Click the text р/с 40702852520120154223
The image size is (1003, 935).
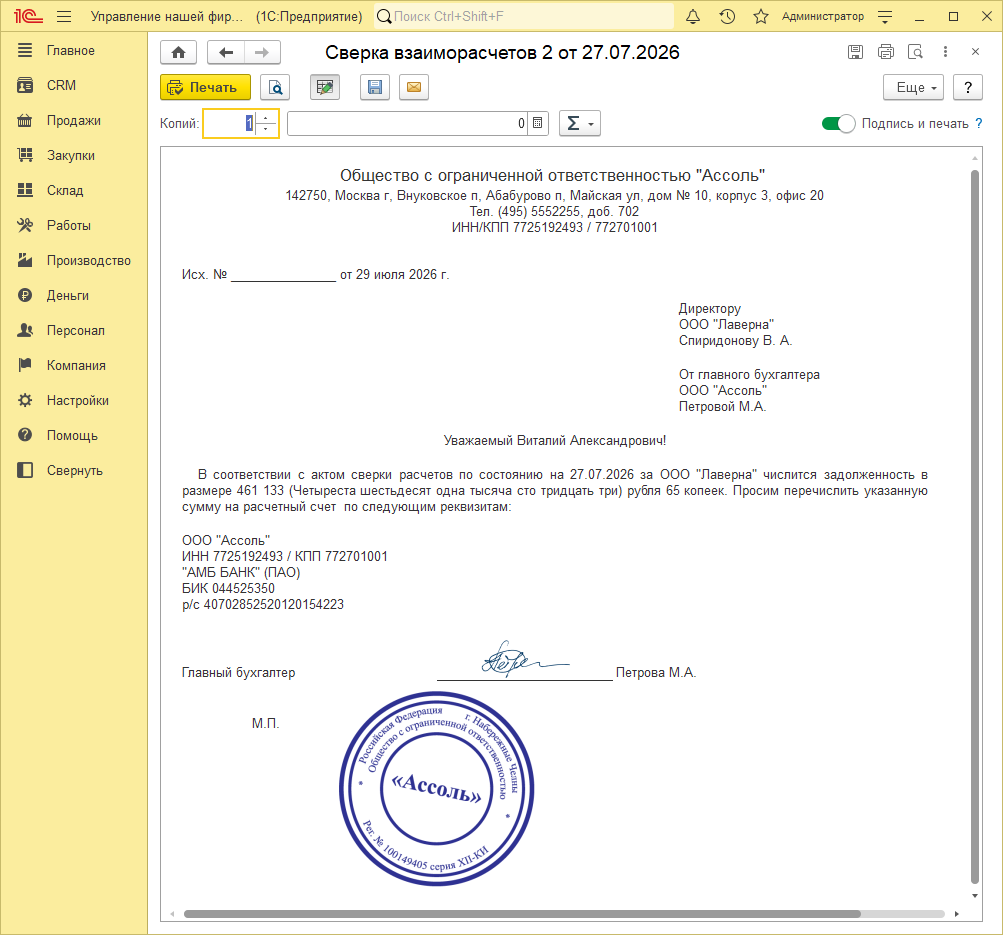[263, 604]
